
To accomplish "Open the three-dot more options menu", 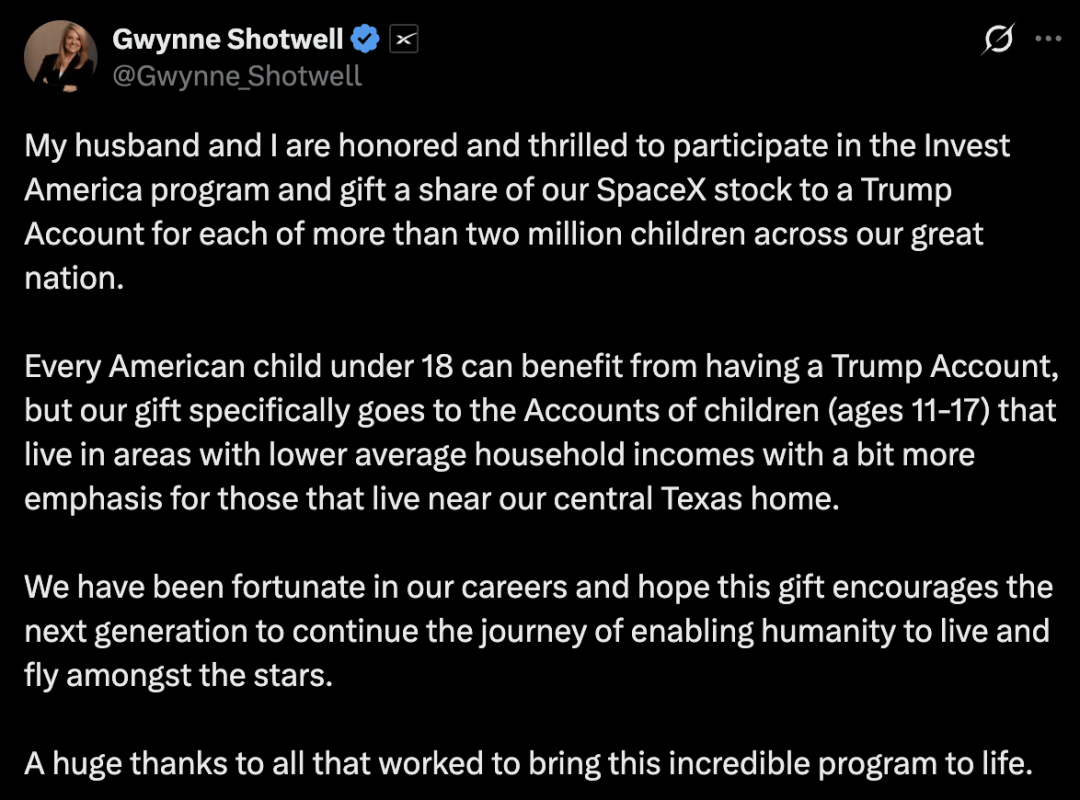I will coord(1048,39).
